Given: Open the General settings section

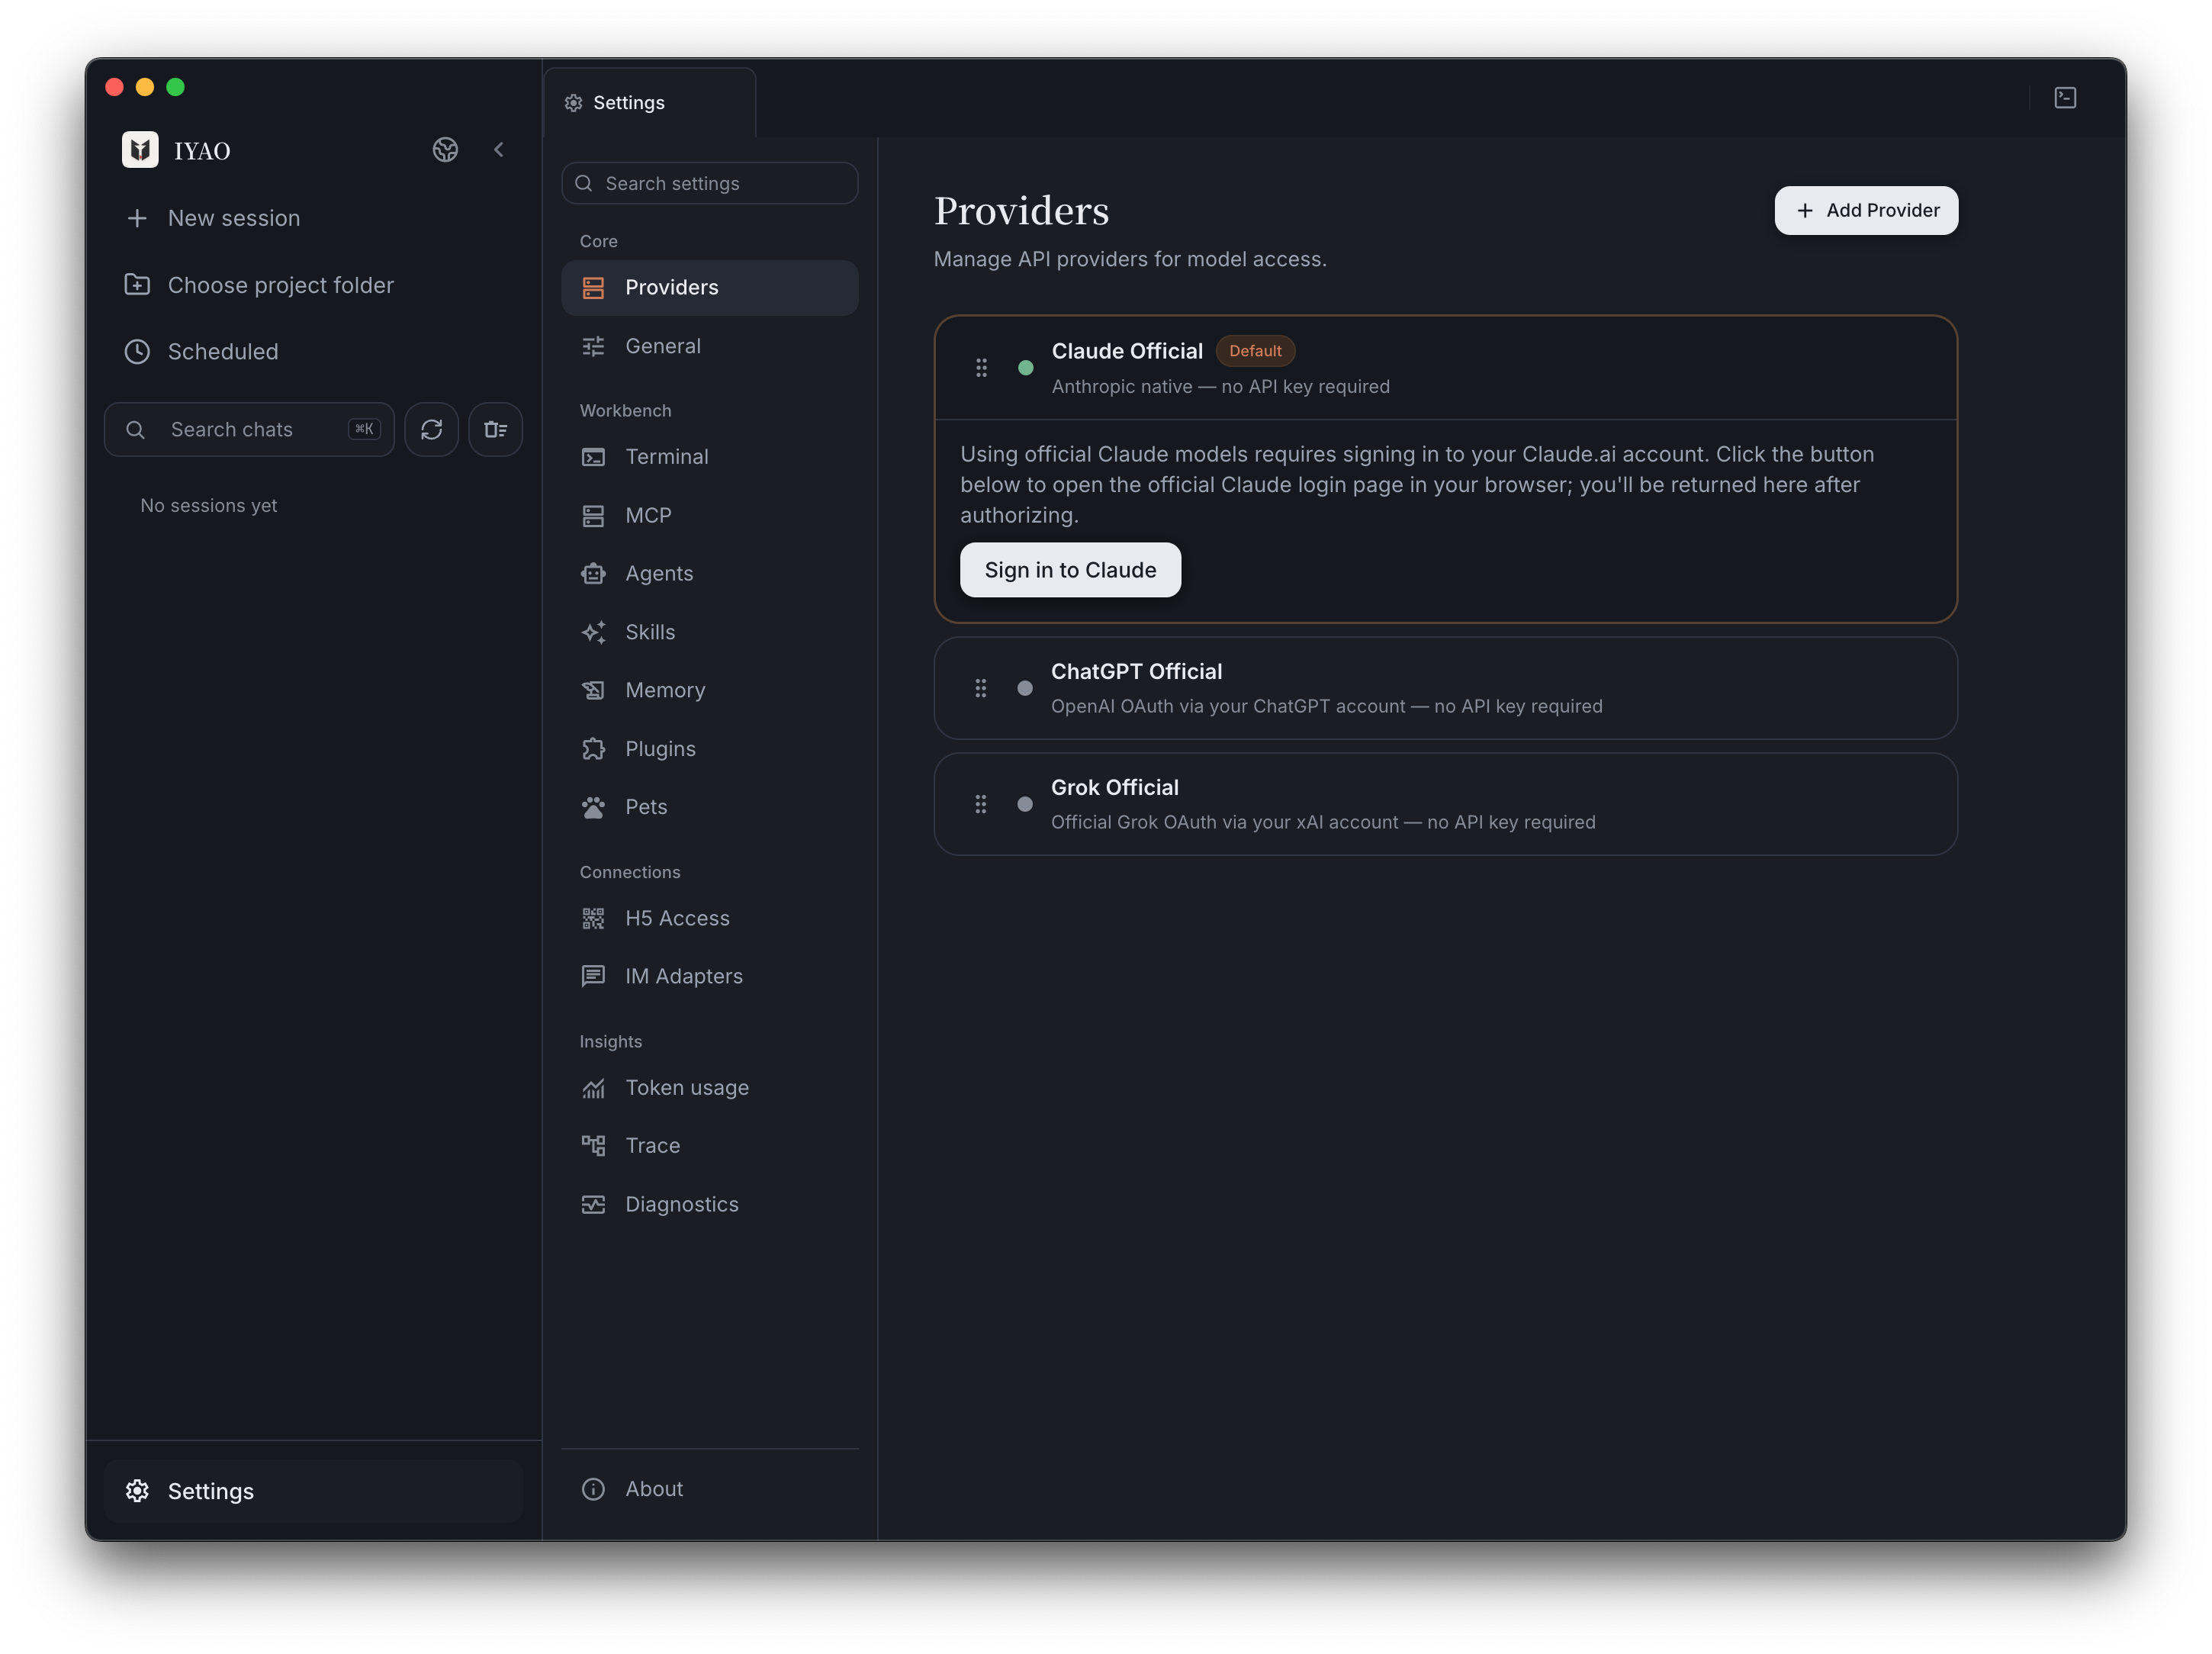Looking at the screenshot, I should [710, 346].
